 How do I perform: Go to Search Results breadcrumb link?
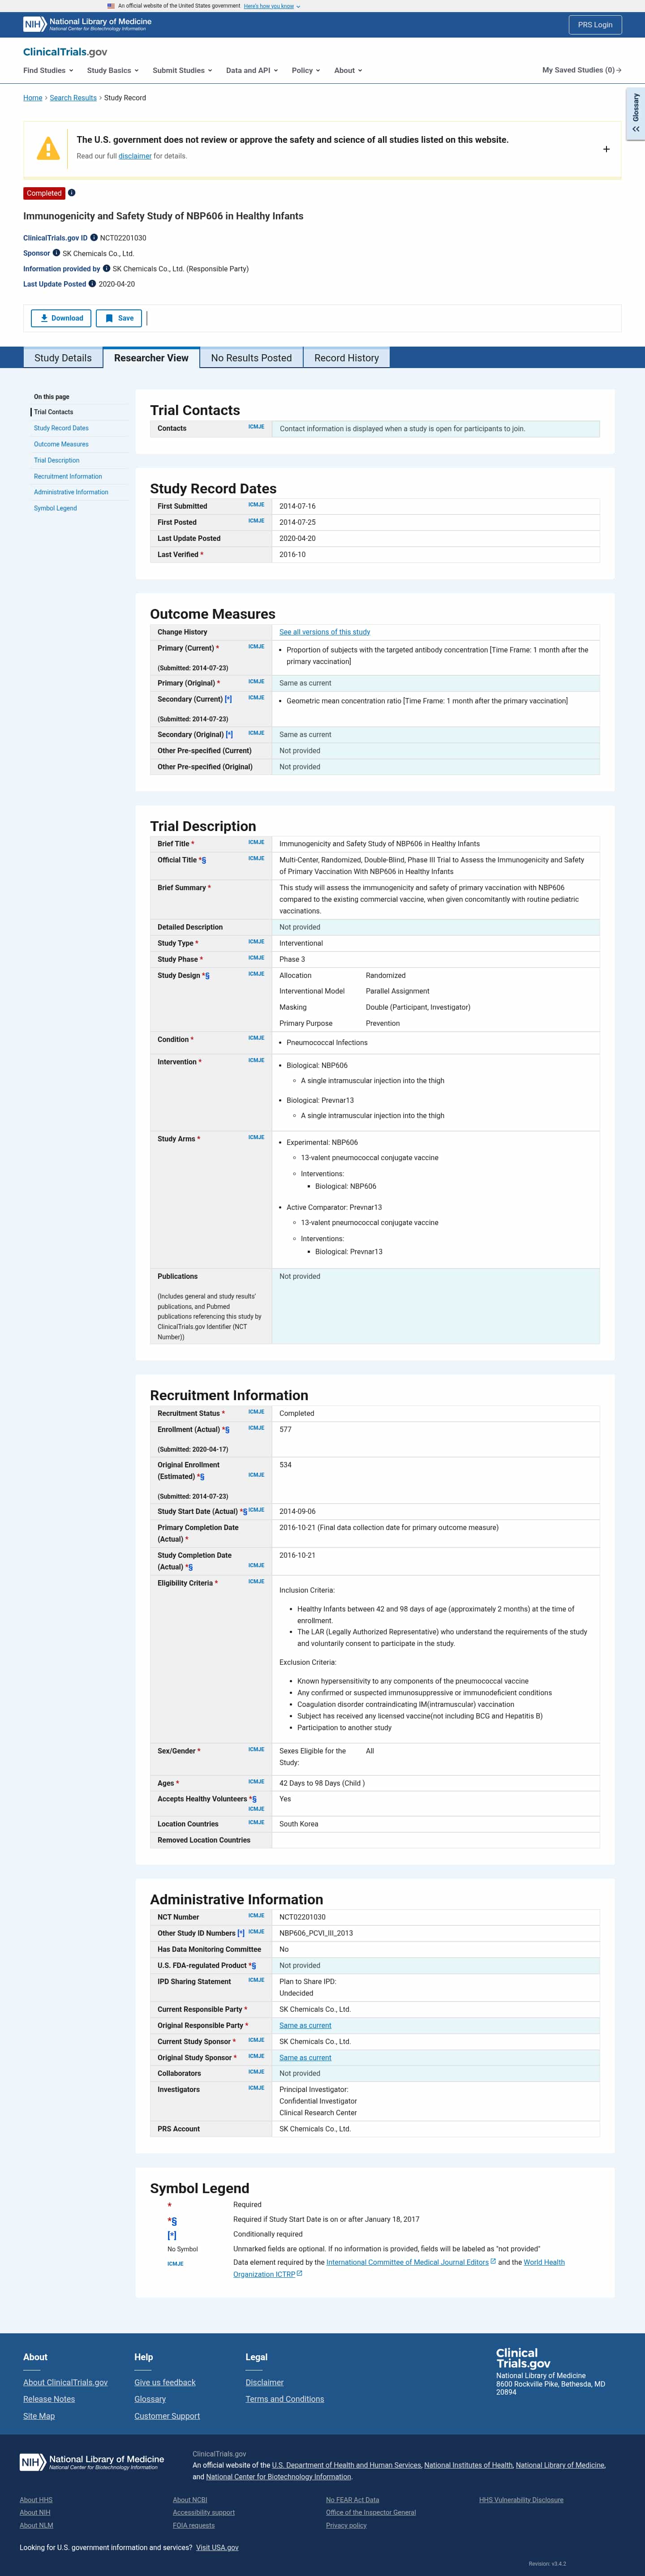tap(73, 98)
